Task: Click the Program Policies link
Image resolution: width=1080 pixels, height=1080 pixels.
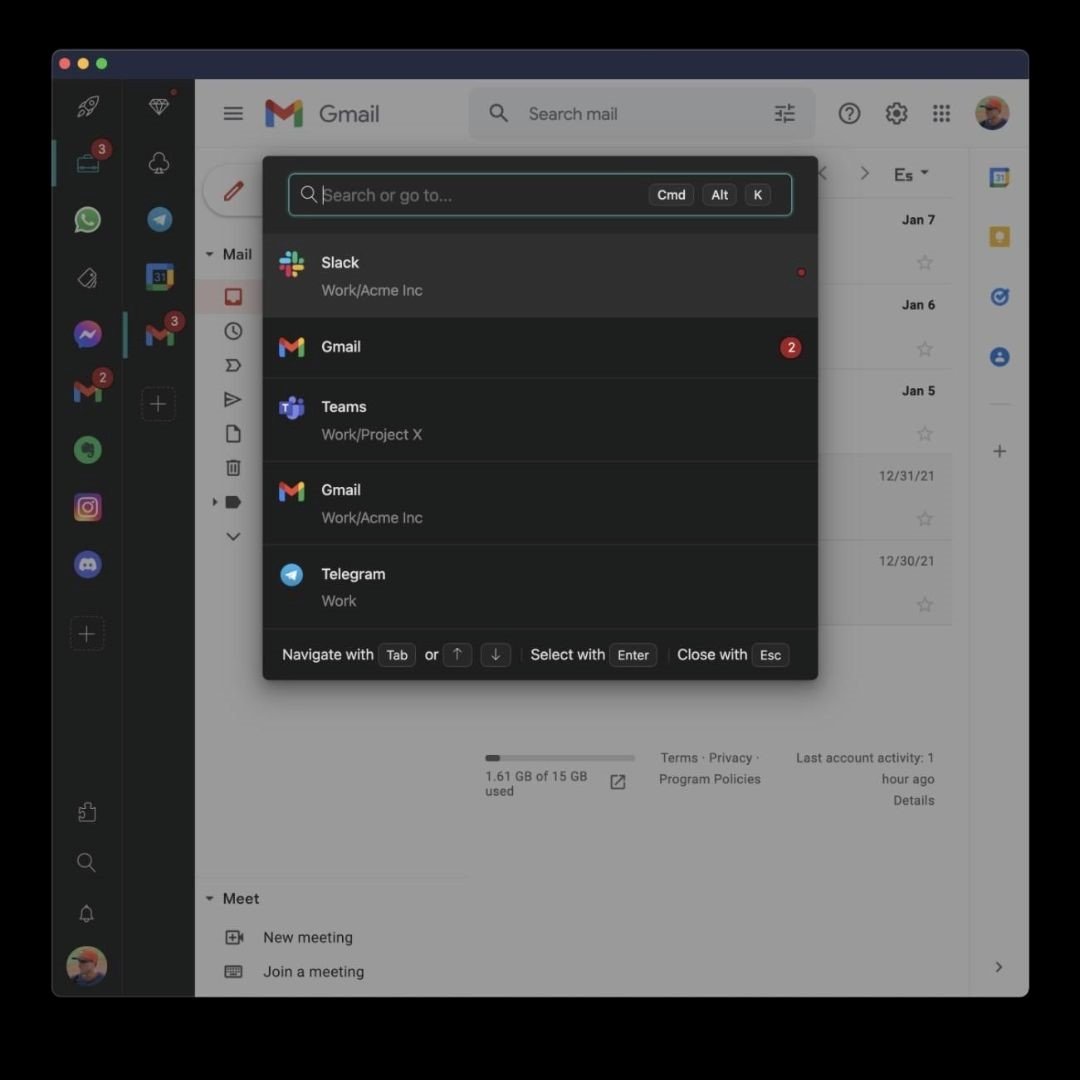Action: tap(709, 779)
